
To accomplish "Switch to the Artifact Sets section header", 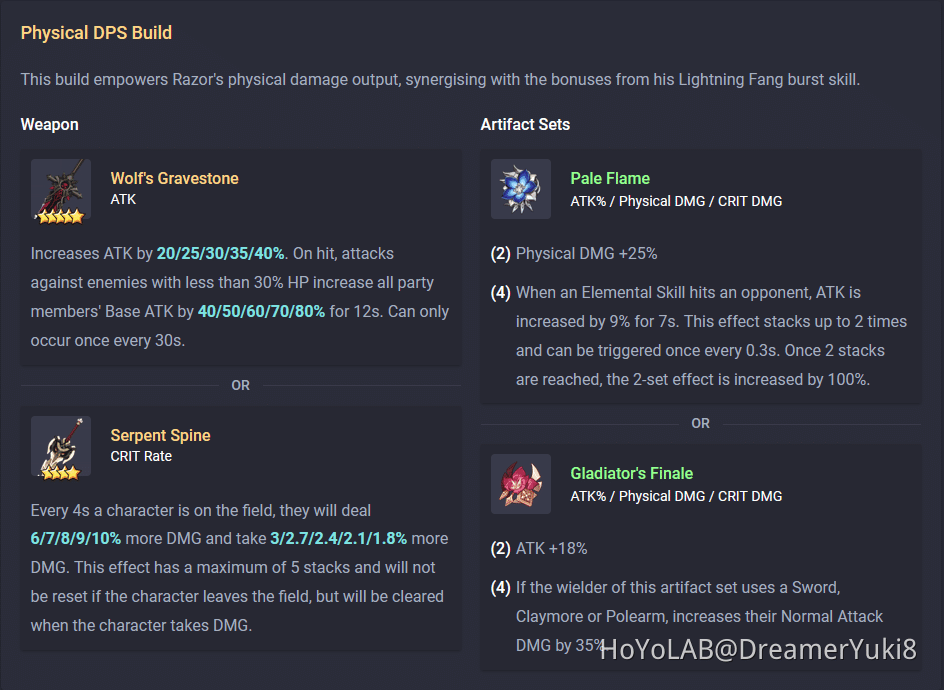I will [525, 124].
